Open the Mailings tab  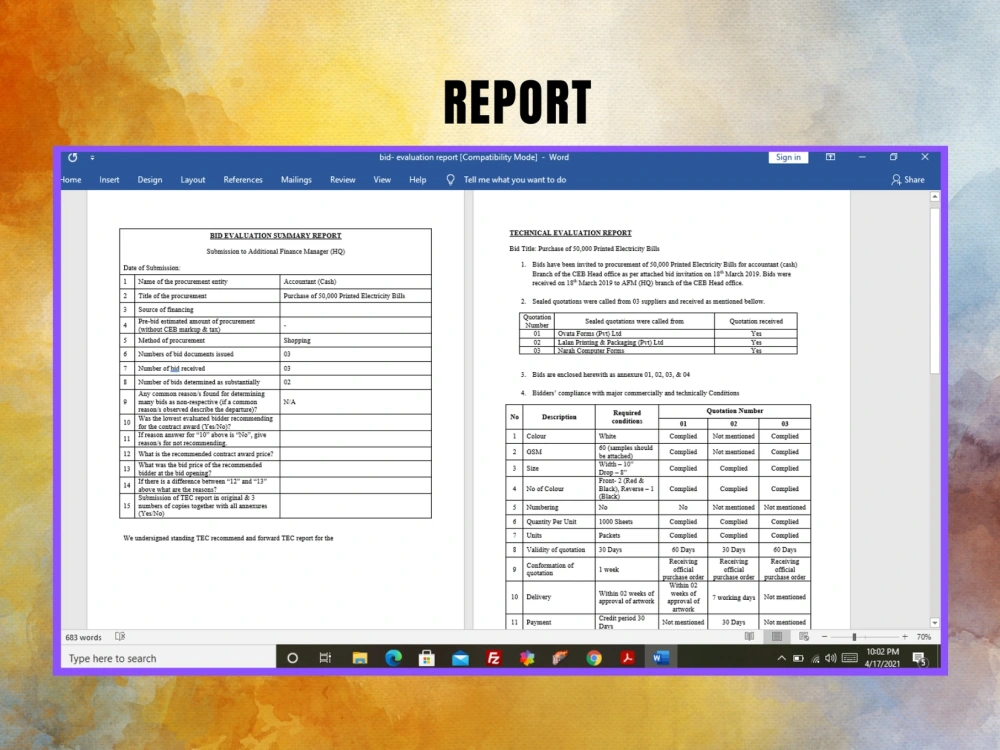click(x=296, y=180)
